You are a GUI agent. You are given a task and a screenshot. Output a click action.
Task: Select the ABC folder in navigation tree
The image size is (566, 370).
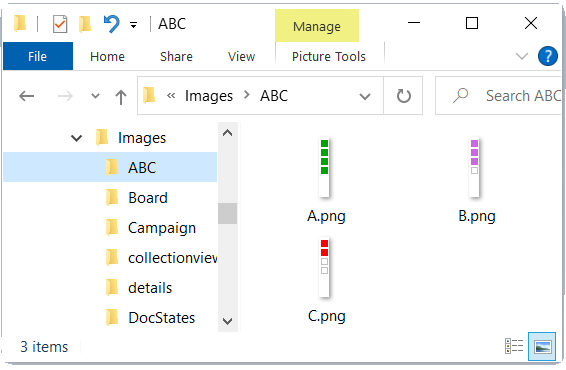pos(110,167)
